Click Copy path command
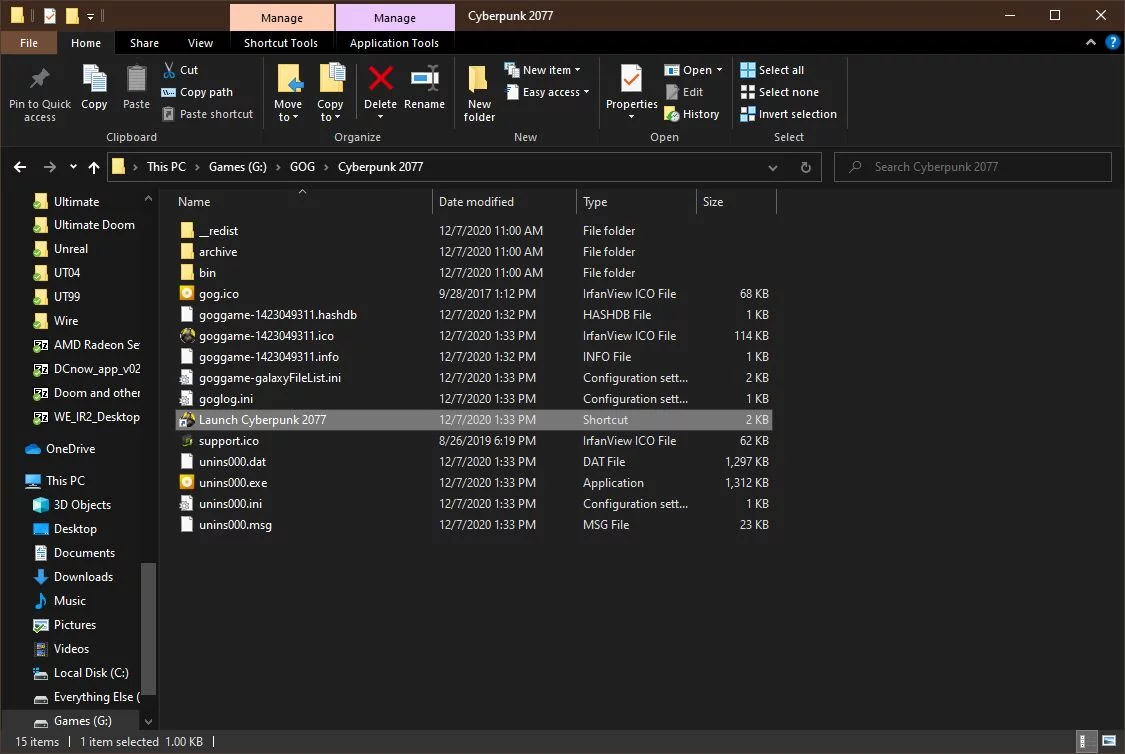This screenshot has width=1125, height=754. coord(197,92)
